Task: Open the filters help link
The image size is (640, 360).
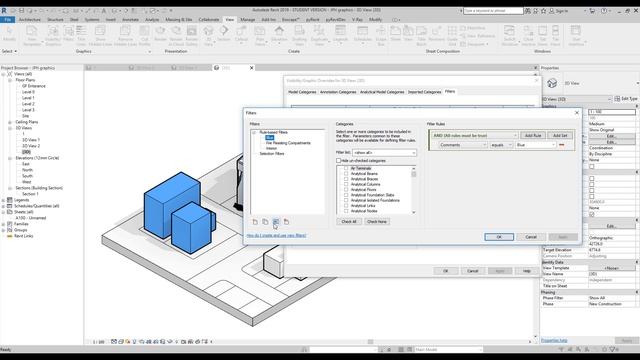Action: click(276, 236)
